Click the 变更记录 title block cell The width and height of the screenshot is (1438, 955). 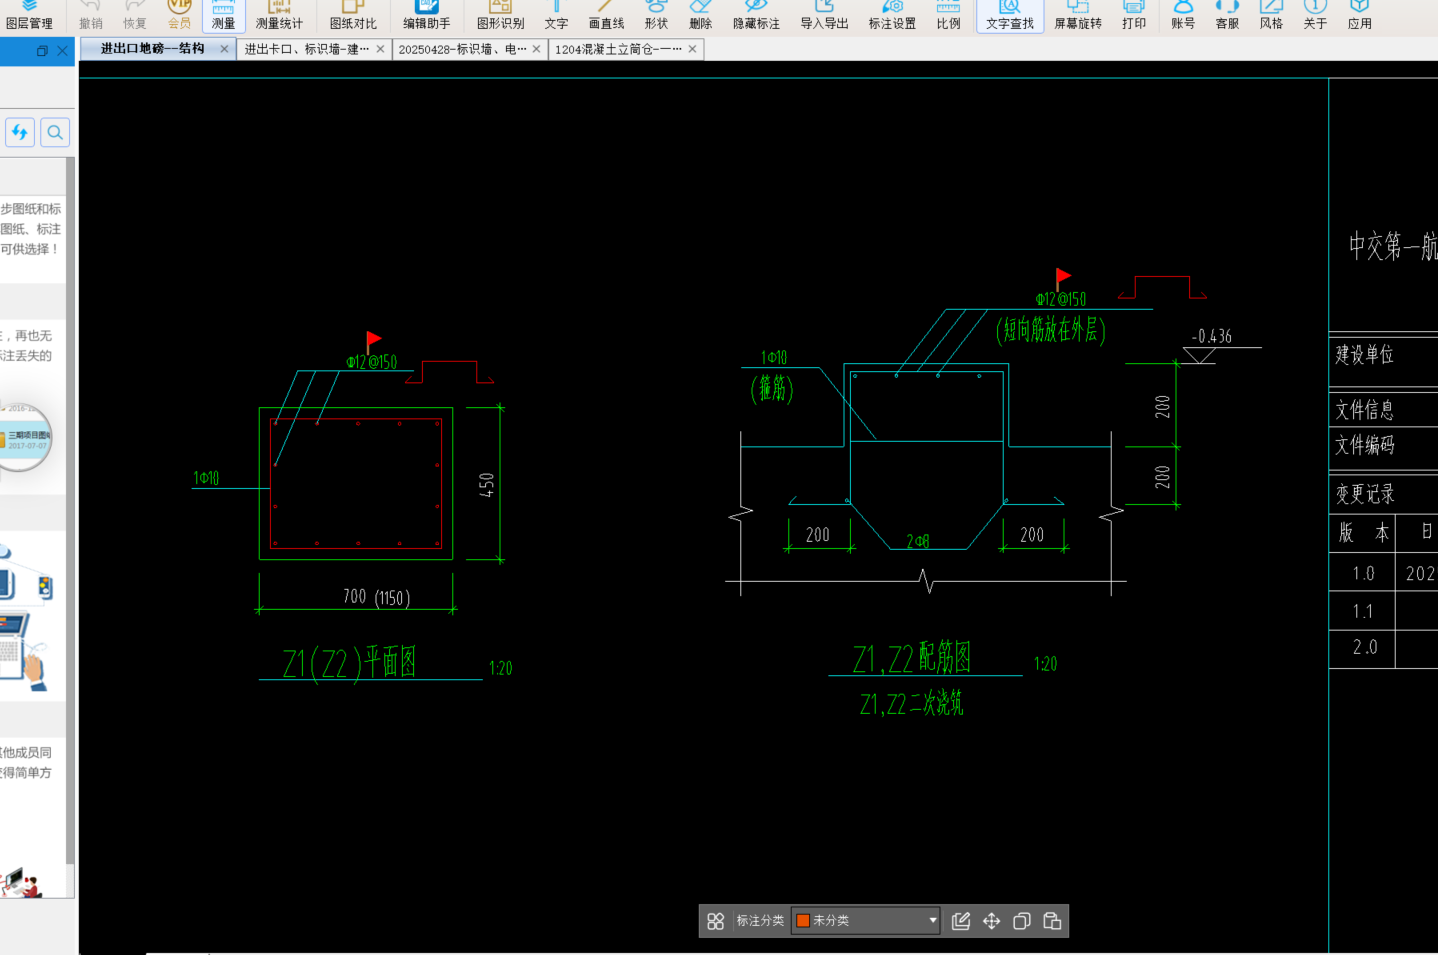point(1364,494)
